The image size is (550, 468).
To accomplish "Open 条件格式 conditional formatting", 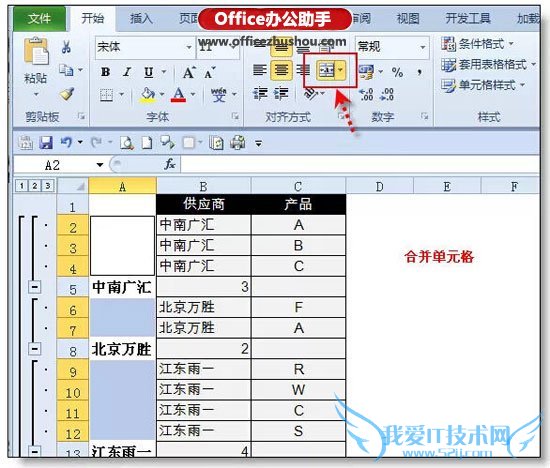I will click(477, 44).
